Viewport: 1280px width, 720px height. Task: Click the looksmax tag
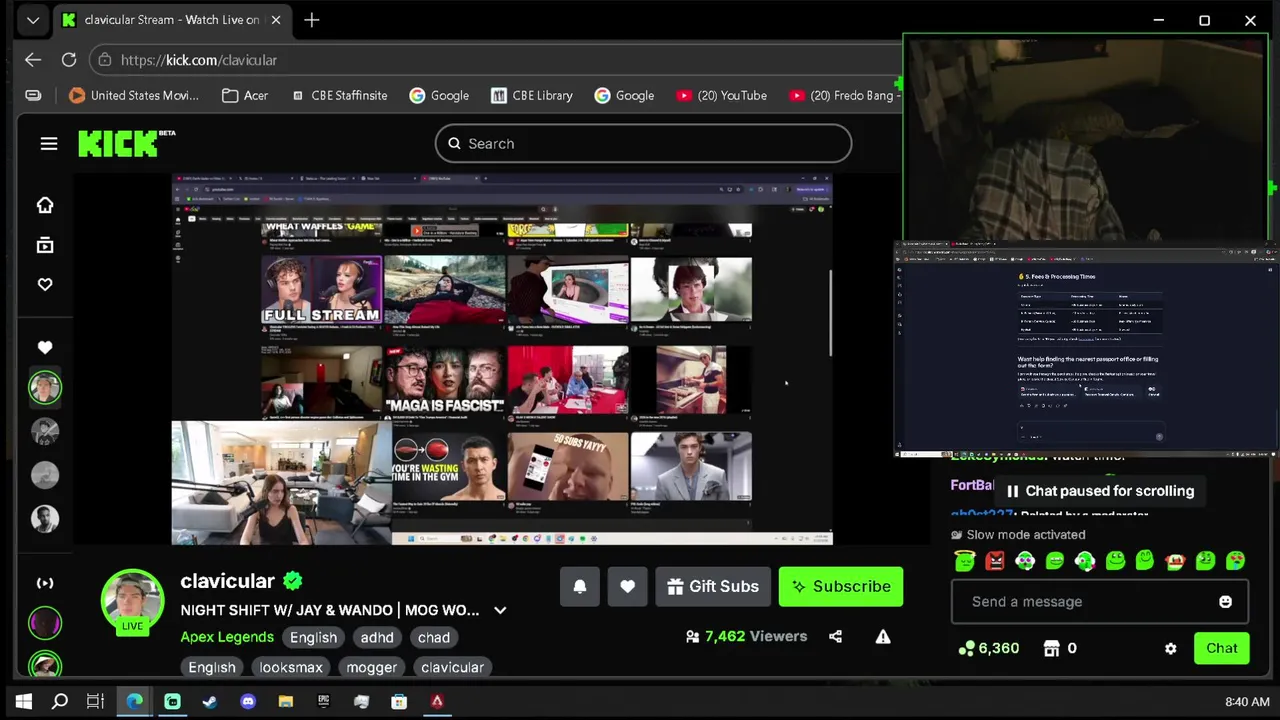click(291, 667)
